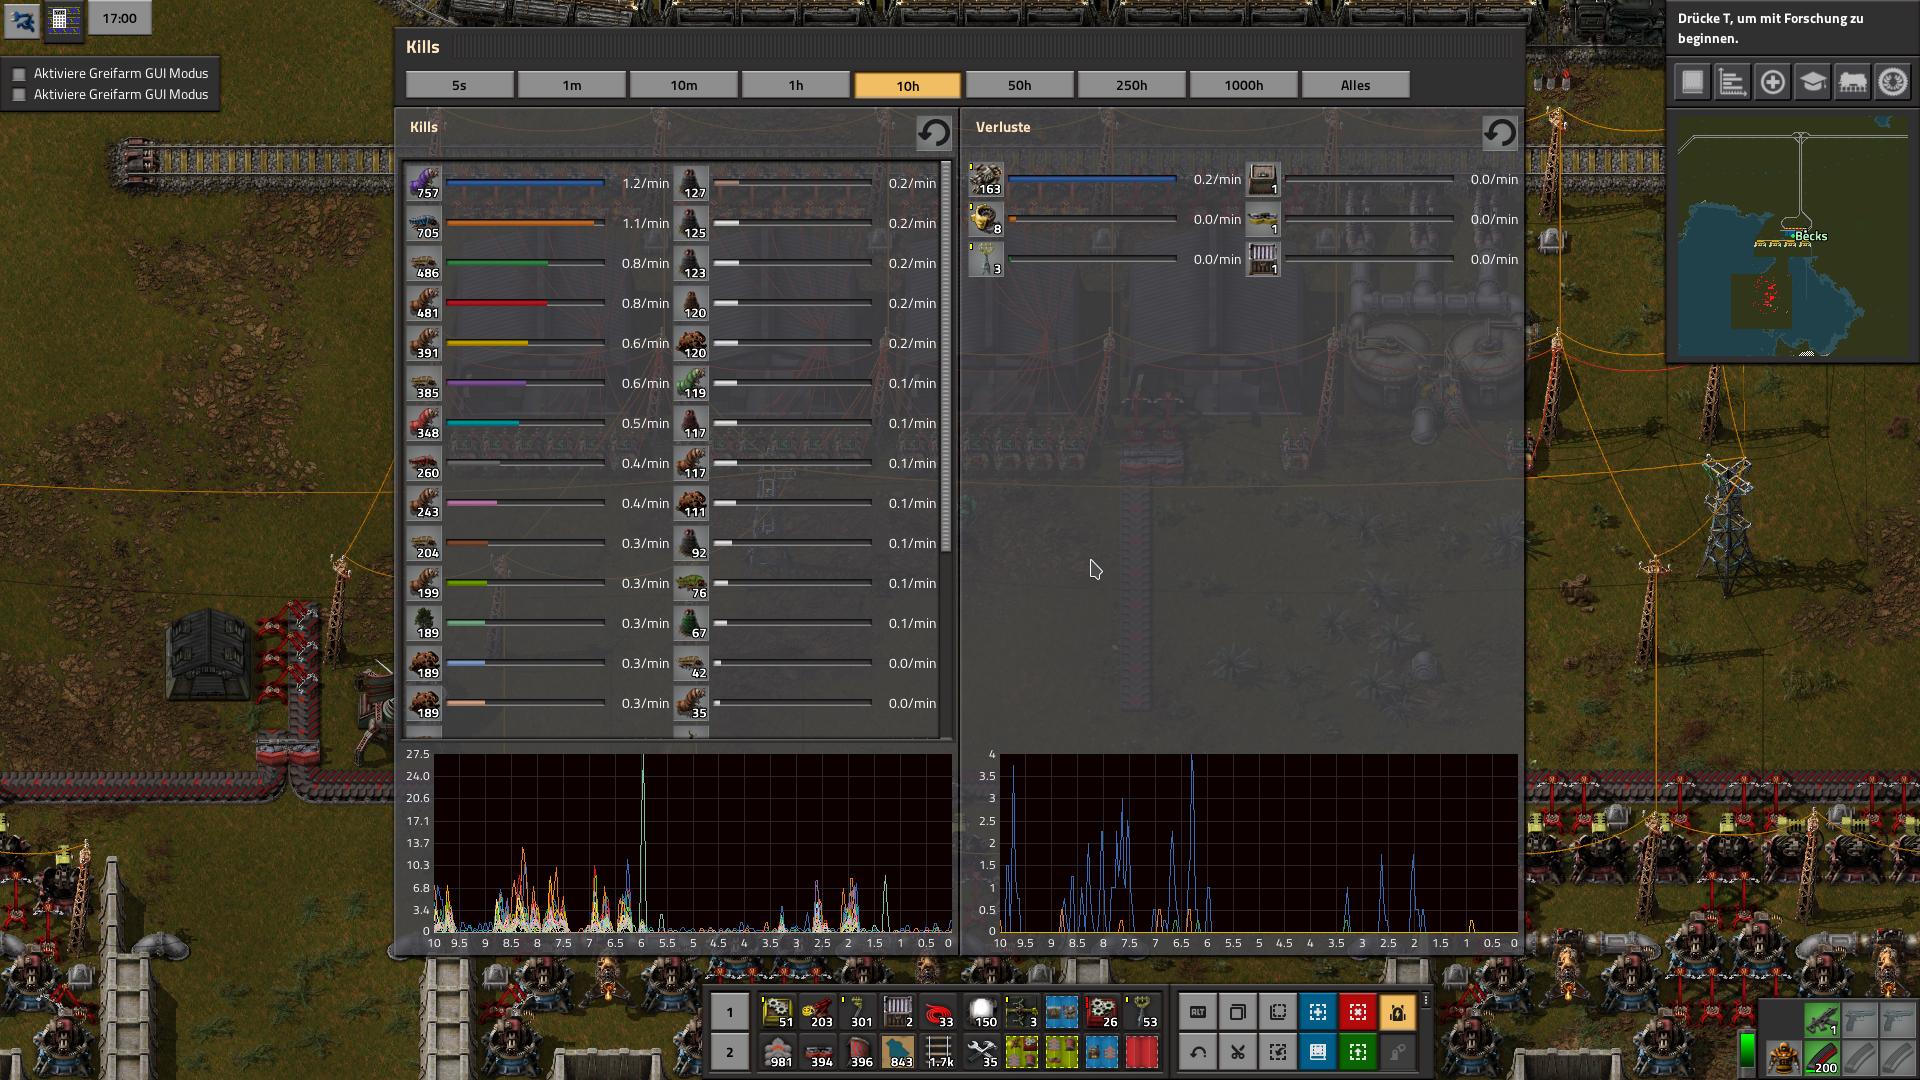Select the 50h time range tab

1019,85
